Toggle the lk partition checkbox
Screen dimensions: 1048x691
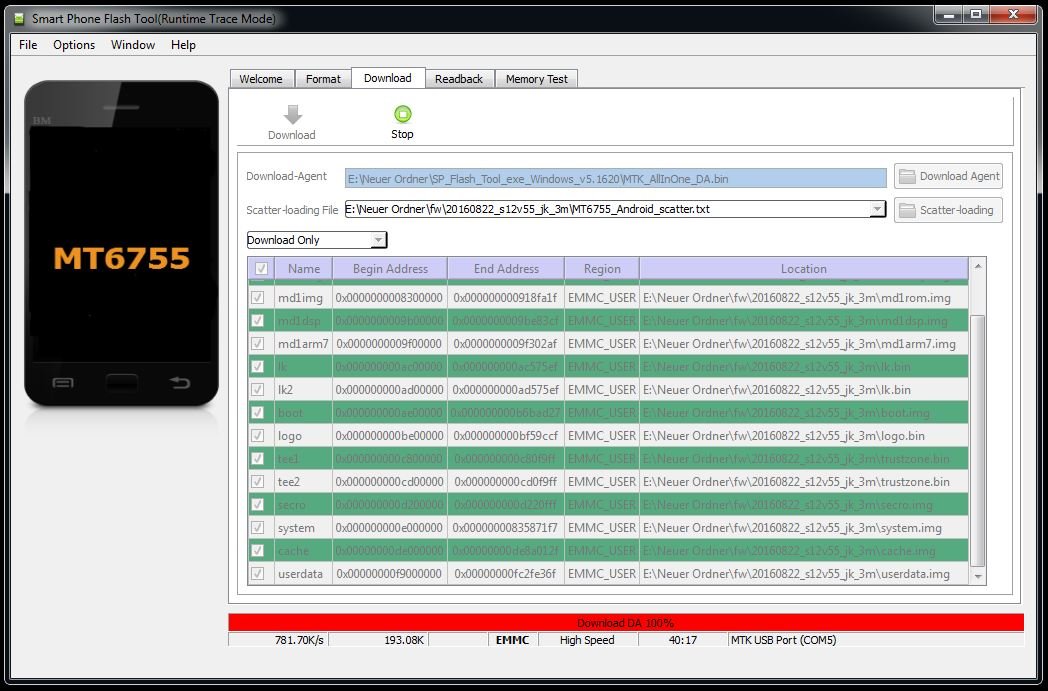click(x=257, y=366)
